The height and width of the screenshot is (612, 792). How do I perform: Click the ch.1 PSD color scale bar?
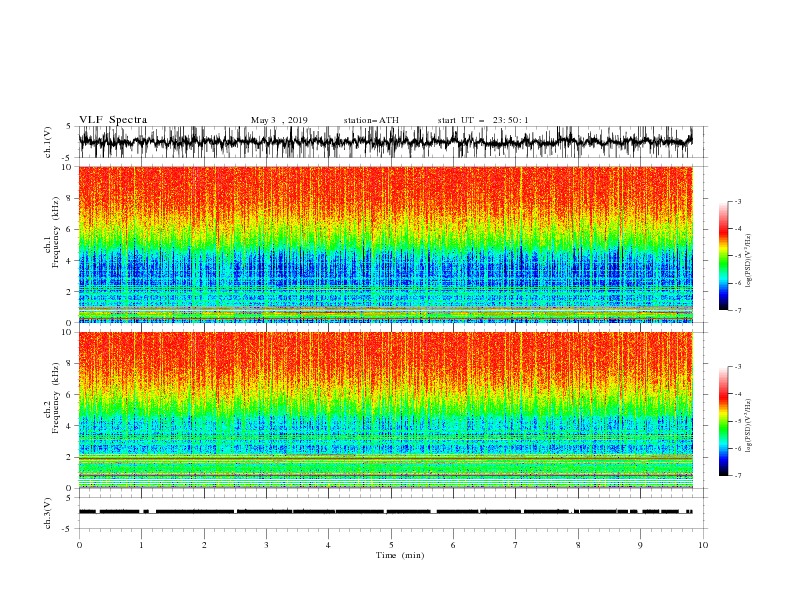723,256
